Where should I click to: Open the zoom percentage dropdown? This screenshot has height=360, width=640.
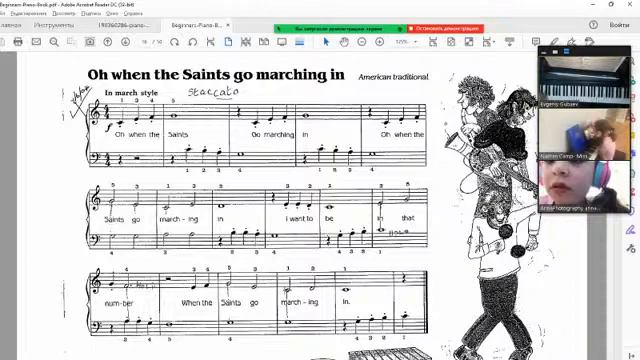(x=416, y=42)
